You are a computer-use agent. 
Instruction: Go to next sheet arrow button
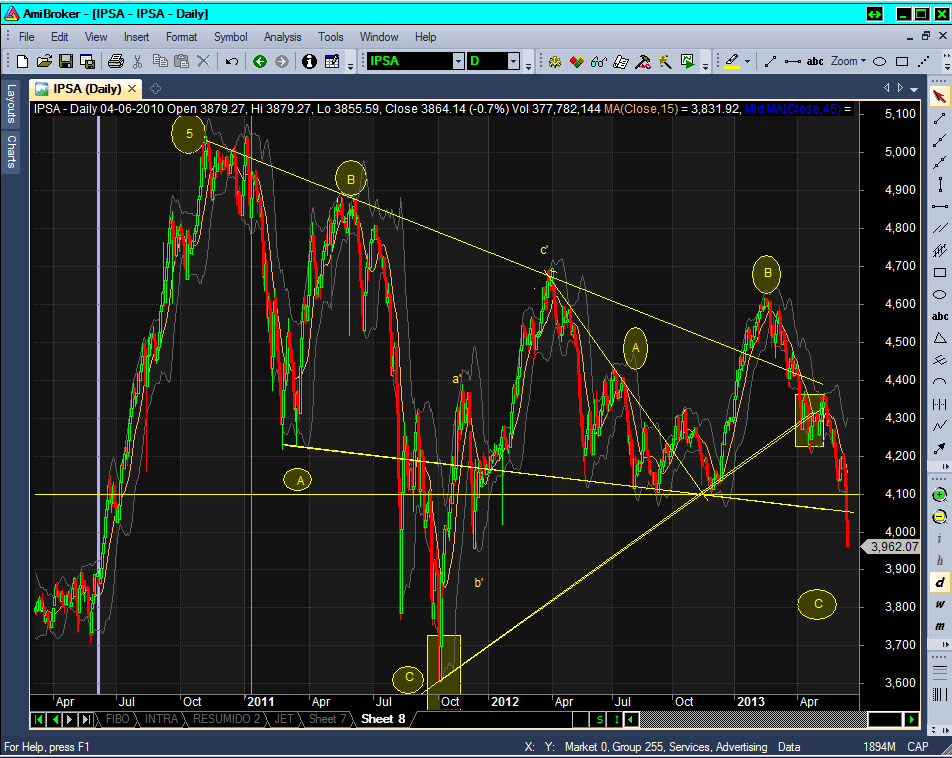69,720
